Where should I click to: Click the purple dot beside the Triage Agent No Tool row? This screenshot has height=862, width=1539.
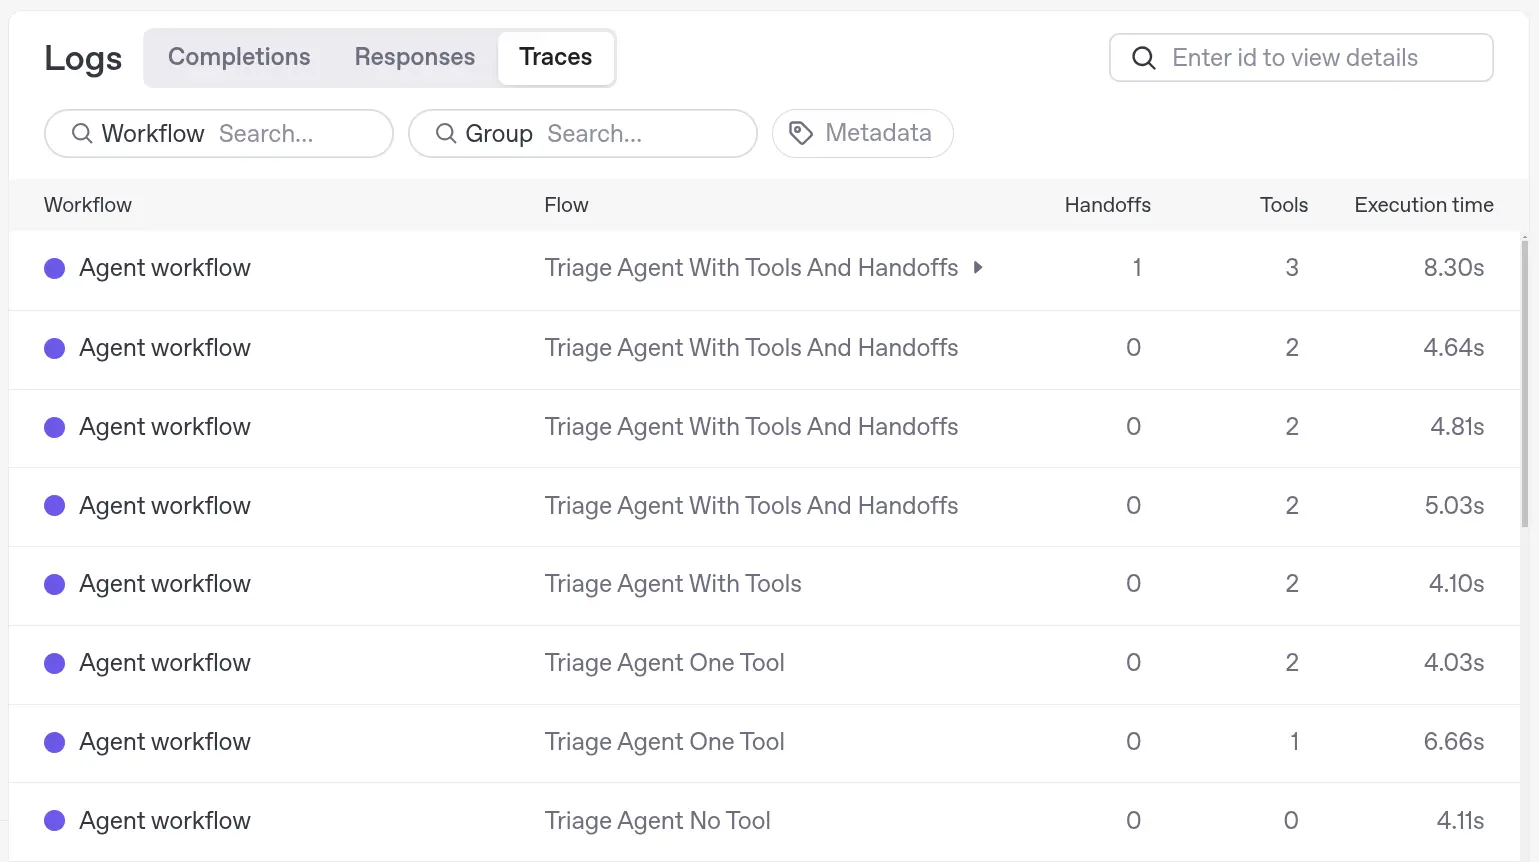(x=55, y=820)
